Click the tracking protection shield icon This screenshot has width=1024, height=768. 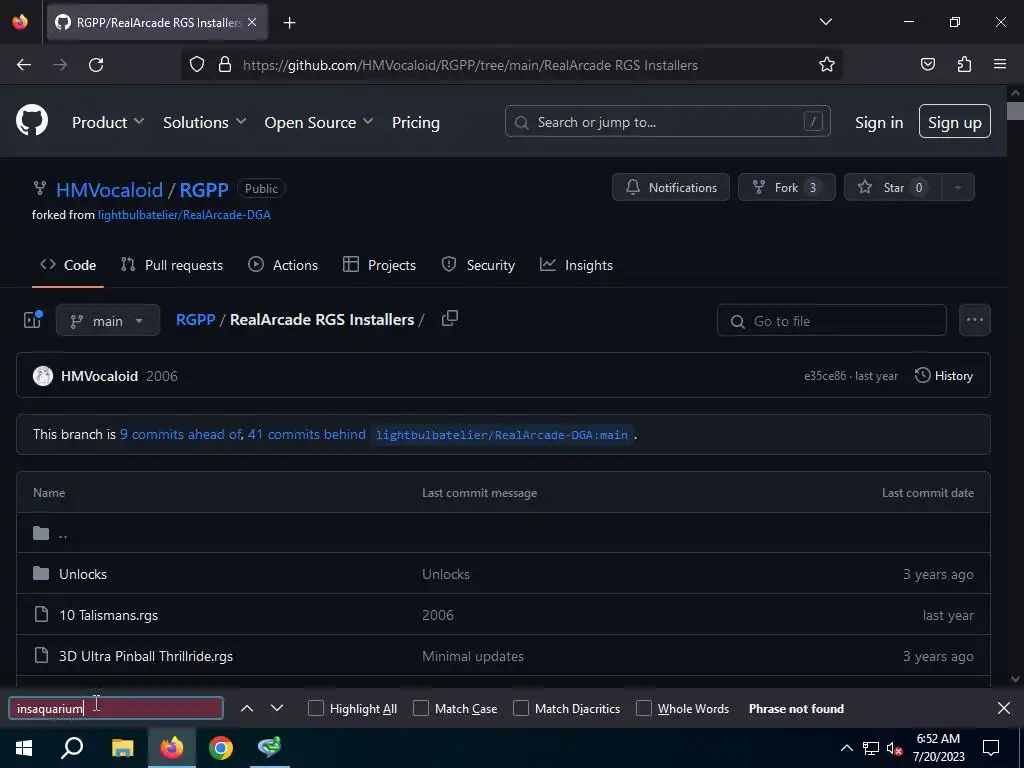[x=197, y=65]
